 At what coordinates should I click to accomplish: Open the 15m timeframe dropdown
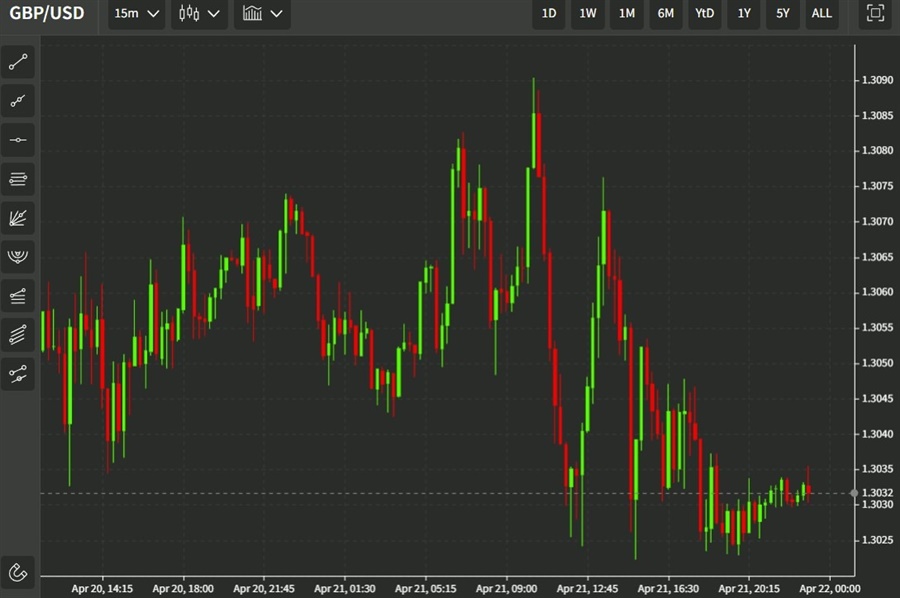pyautogui.click(x=137, y=13)
